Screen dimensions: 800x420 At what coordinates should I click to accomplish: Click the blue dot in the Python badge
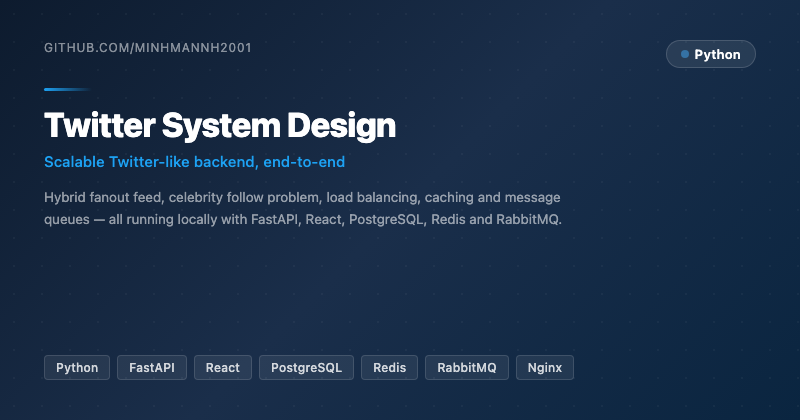pyautogui.click(x=685, y=54)
